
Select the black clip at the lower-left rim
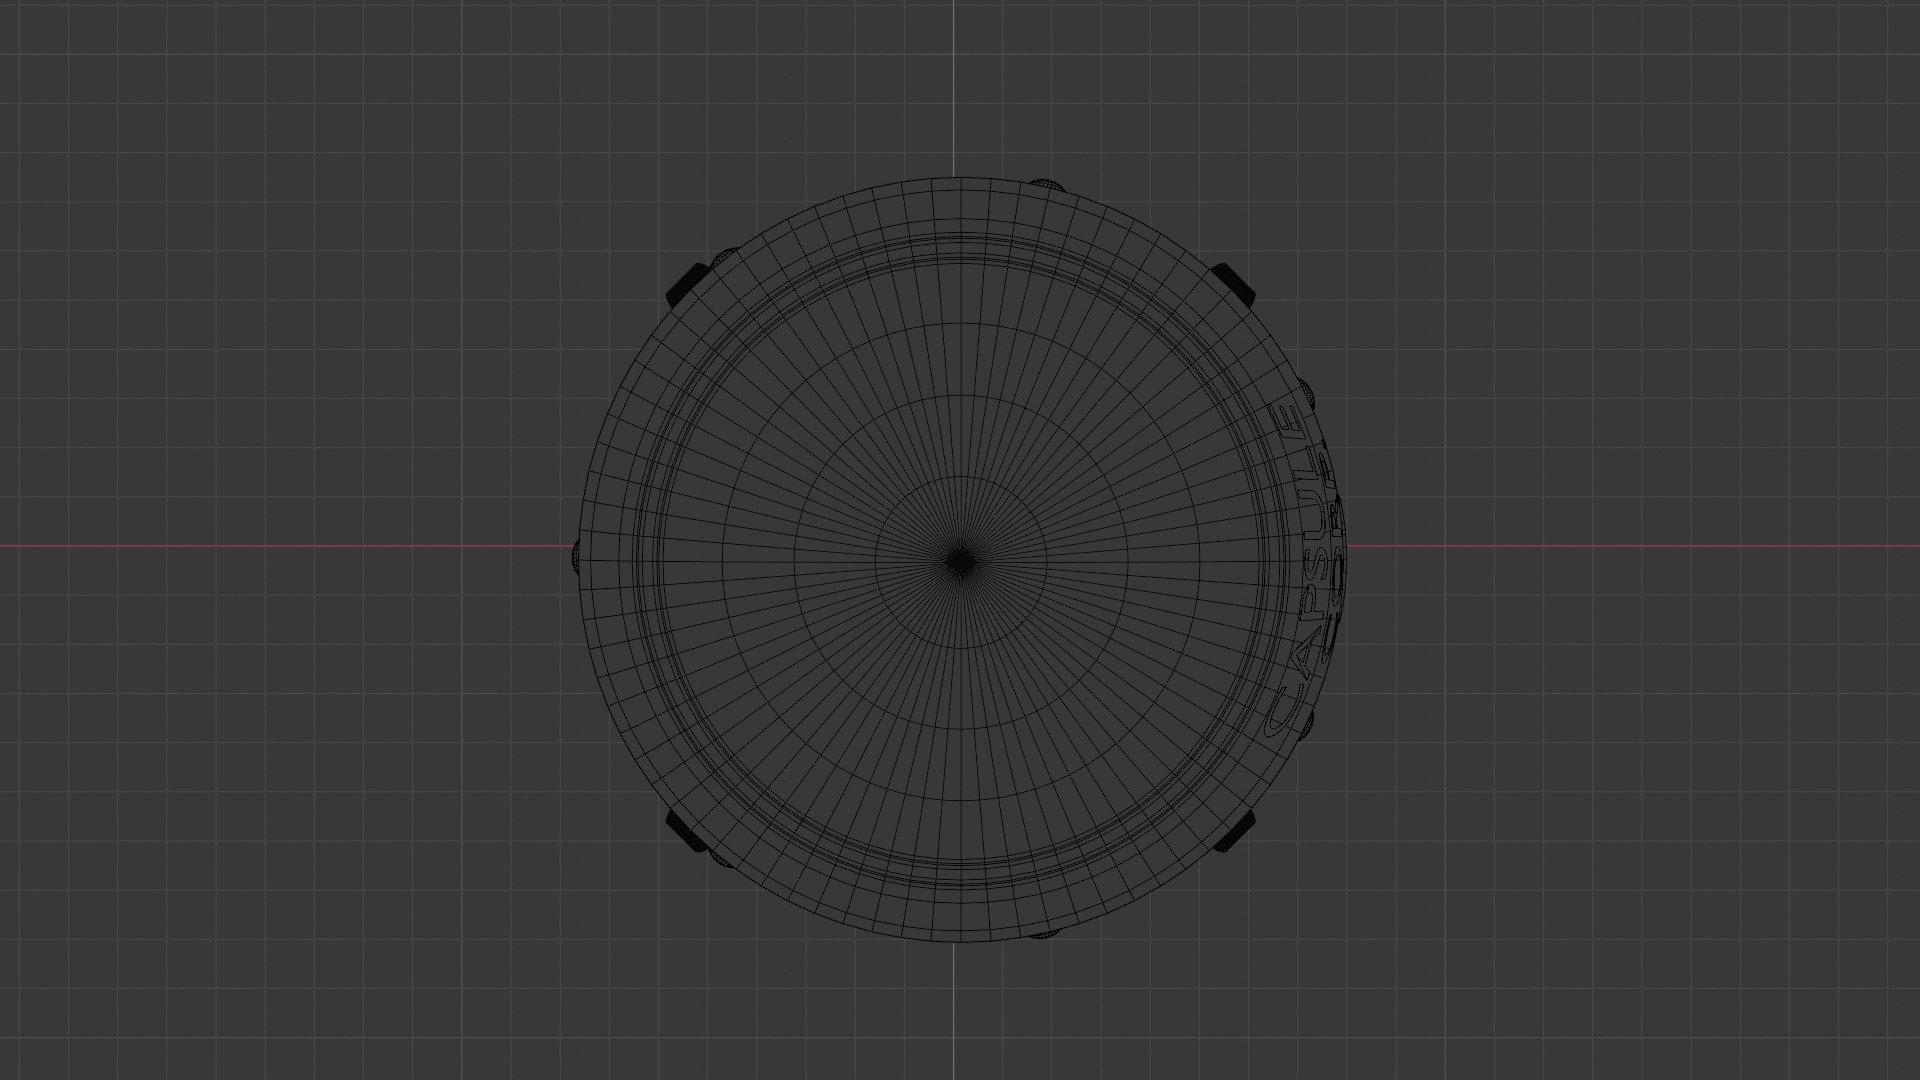coord(688,831)
